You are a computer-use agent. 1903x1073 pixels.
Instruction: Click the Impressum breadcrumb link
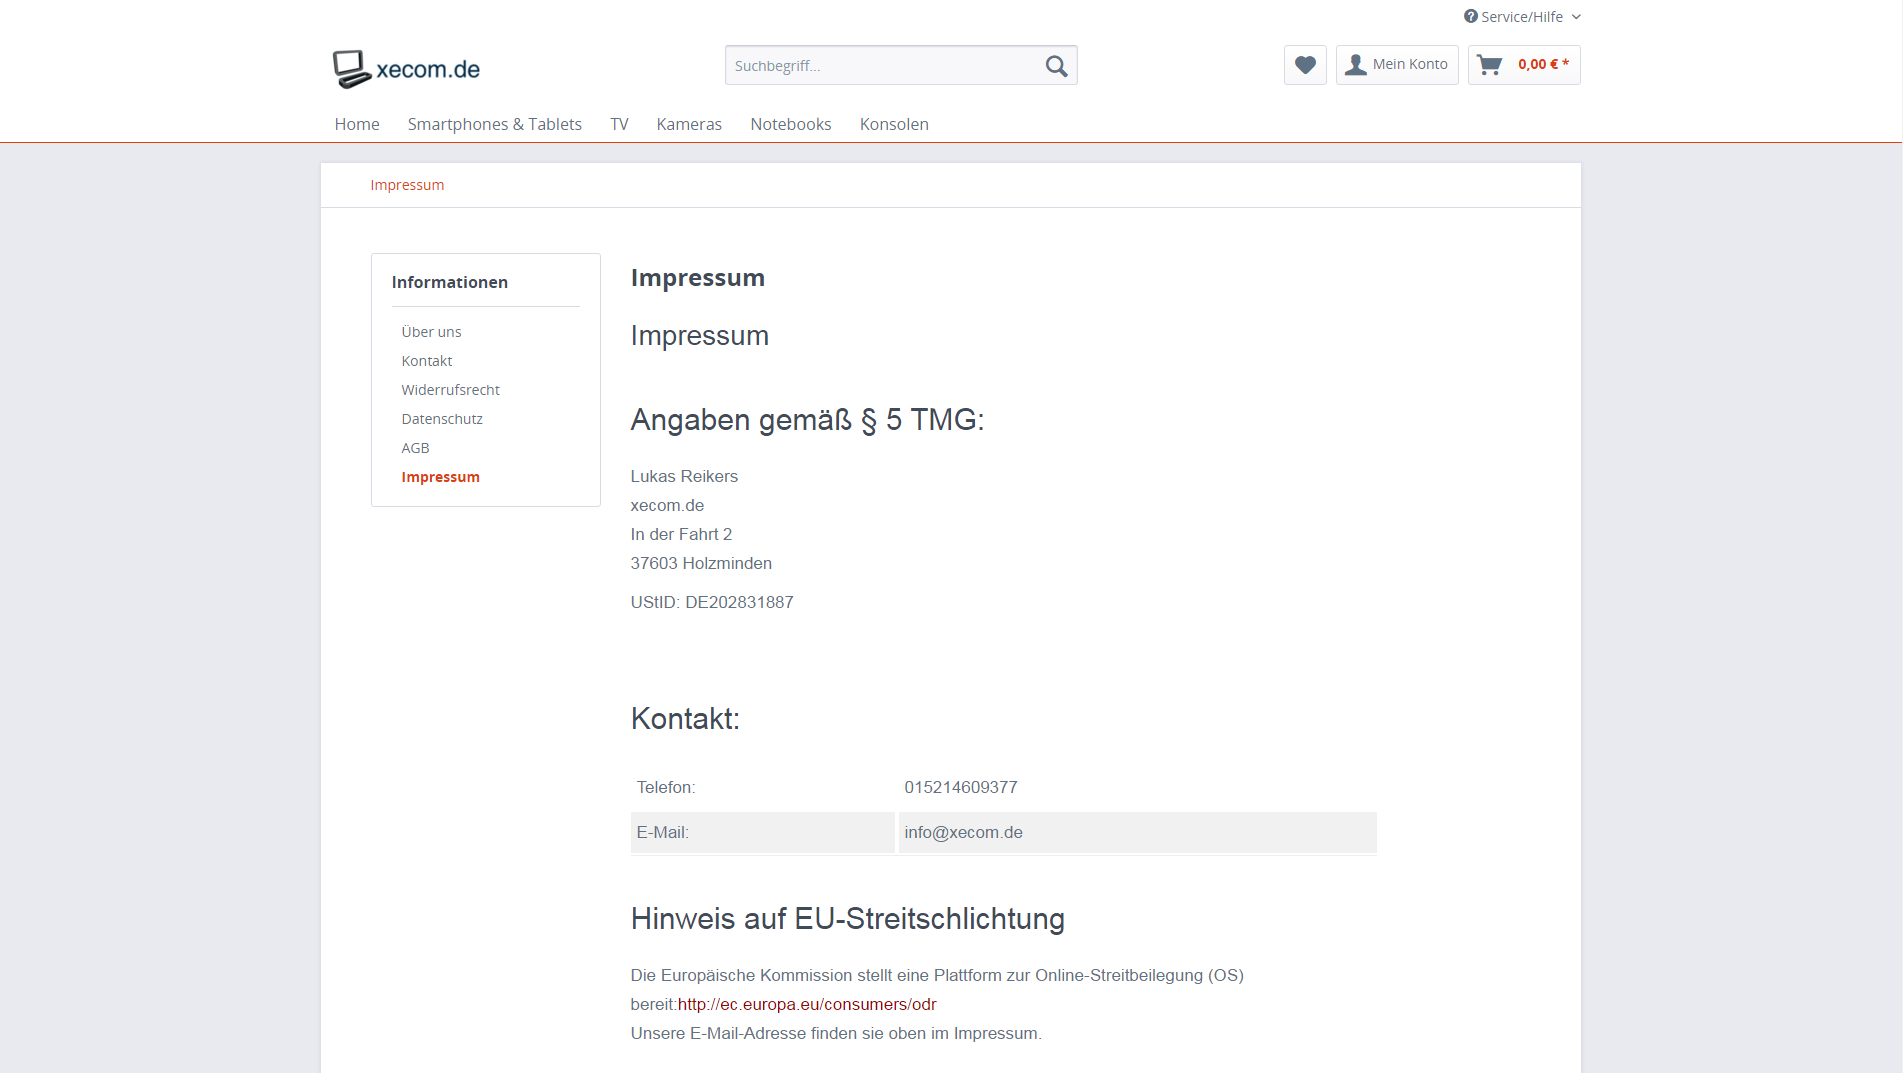click(407, 185)
